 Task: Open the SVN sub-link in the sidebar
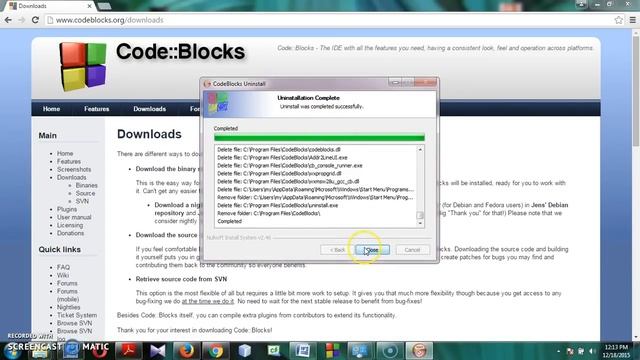pyautogui.click(x=82, y=201)
